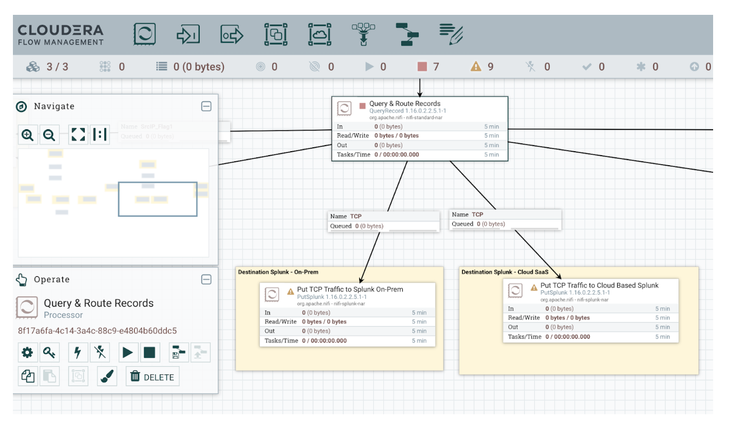This screenshot has height=428, width=735.
Task: Change color with the paintbrush icon
Action: click(106, 376)
